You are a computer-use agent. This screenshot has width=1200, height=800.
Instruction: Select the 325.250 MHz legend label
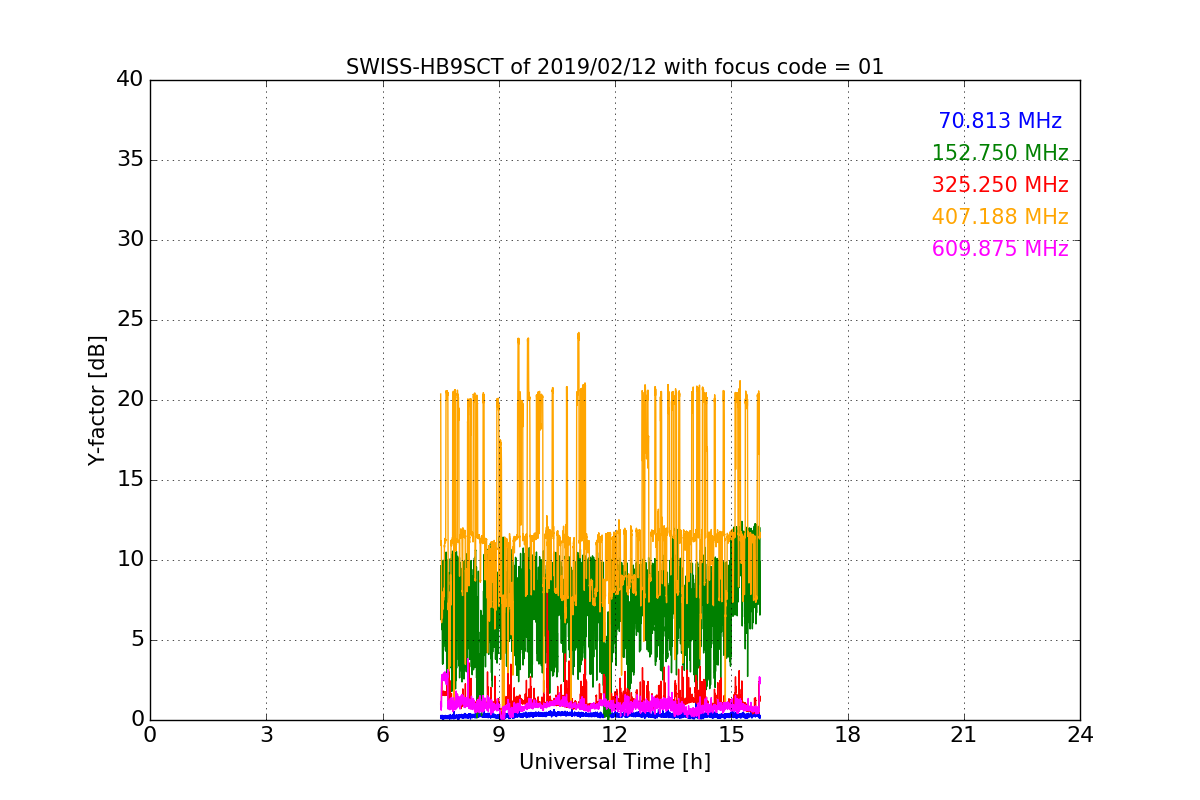1000,185
